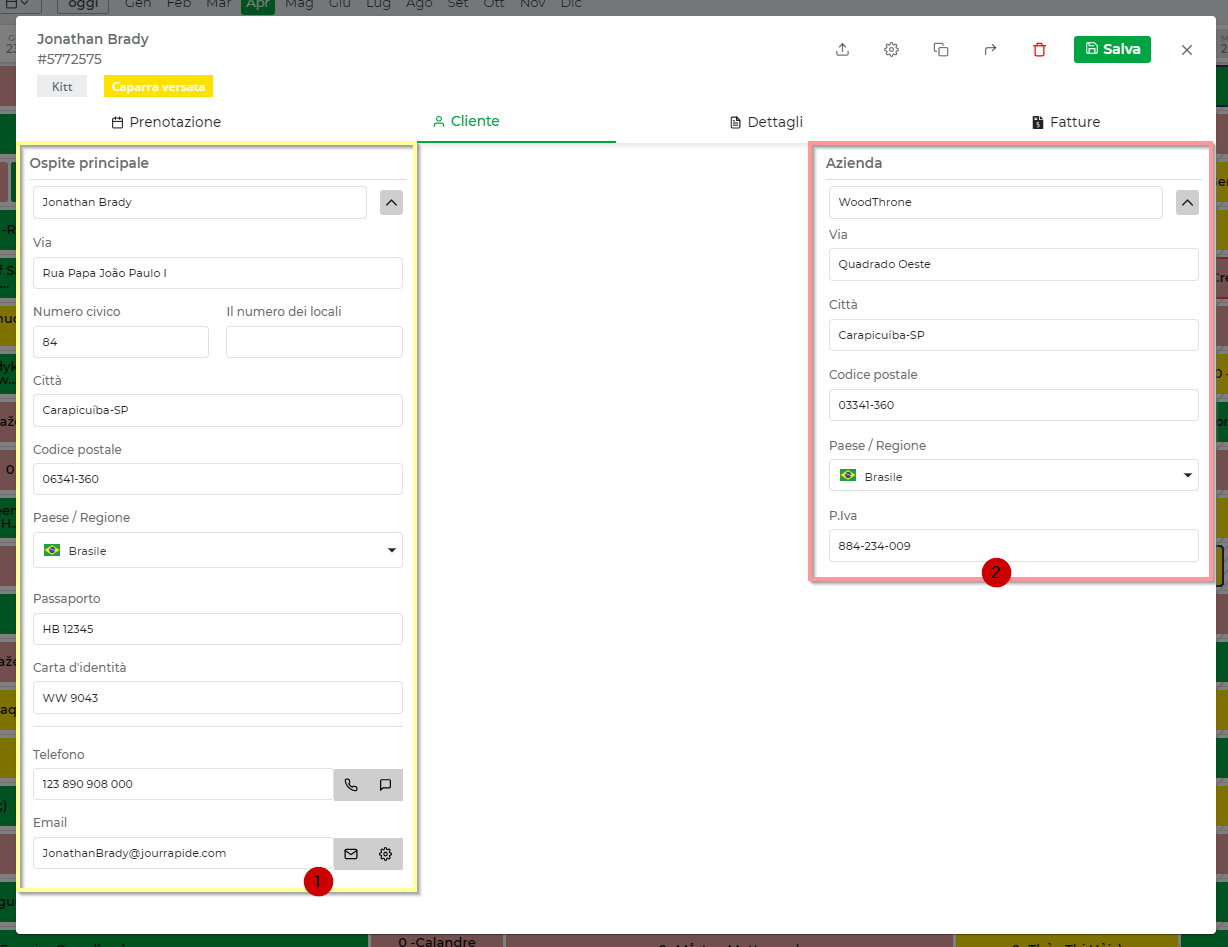
Task: Click the Caparra versata yellow tag
Action: [158, 87]
